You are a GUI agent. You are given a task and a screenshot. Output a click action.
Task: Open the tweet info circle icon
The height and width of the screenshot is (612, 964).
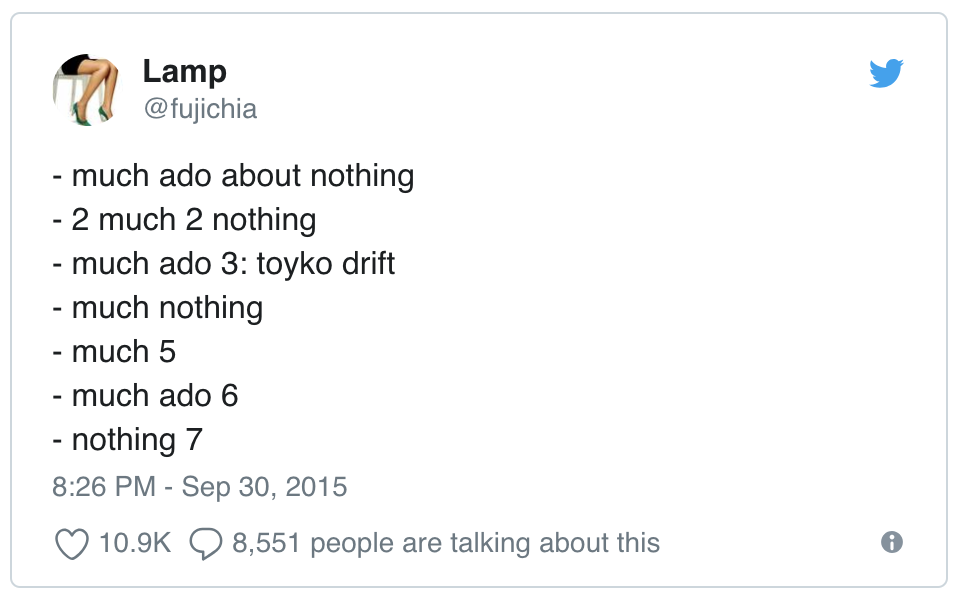coord(892,542)
